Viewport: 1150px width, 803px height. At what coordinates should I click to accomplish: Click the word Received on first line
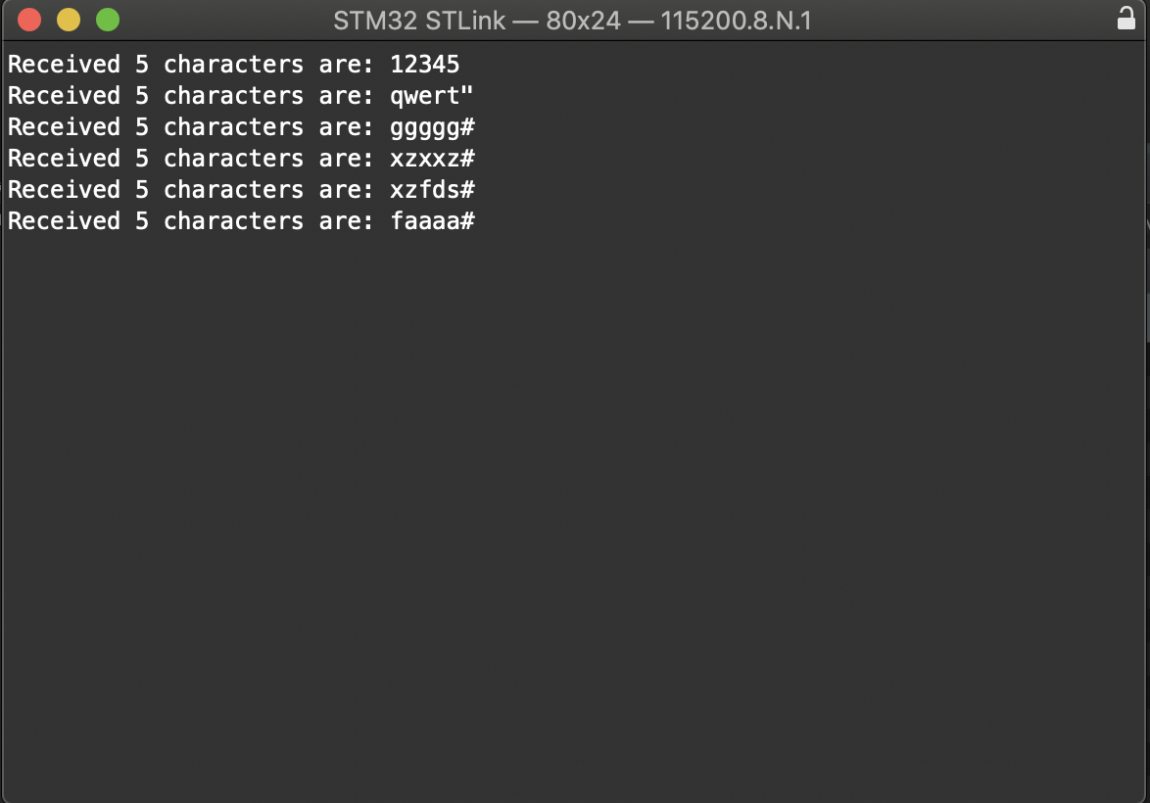[64, 65]
